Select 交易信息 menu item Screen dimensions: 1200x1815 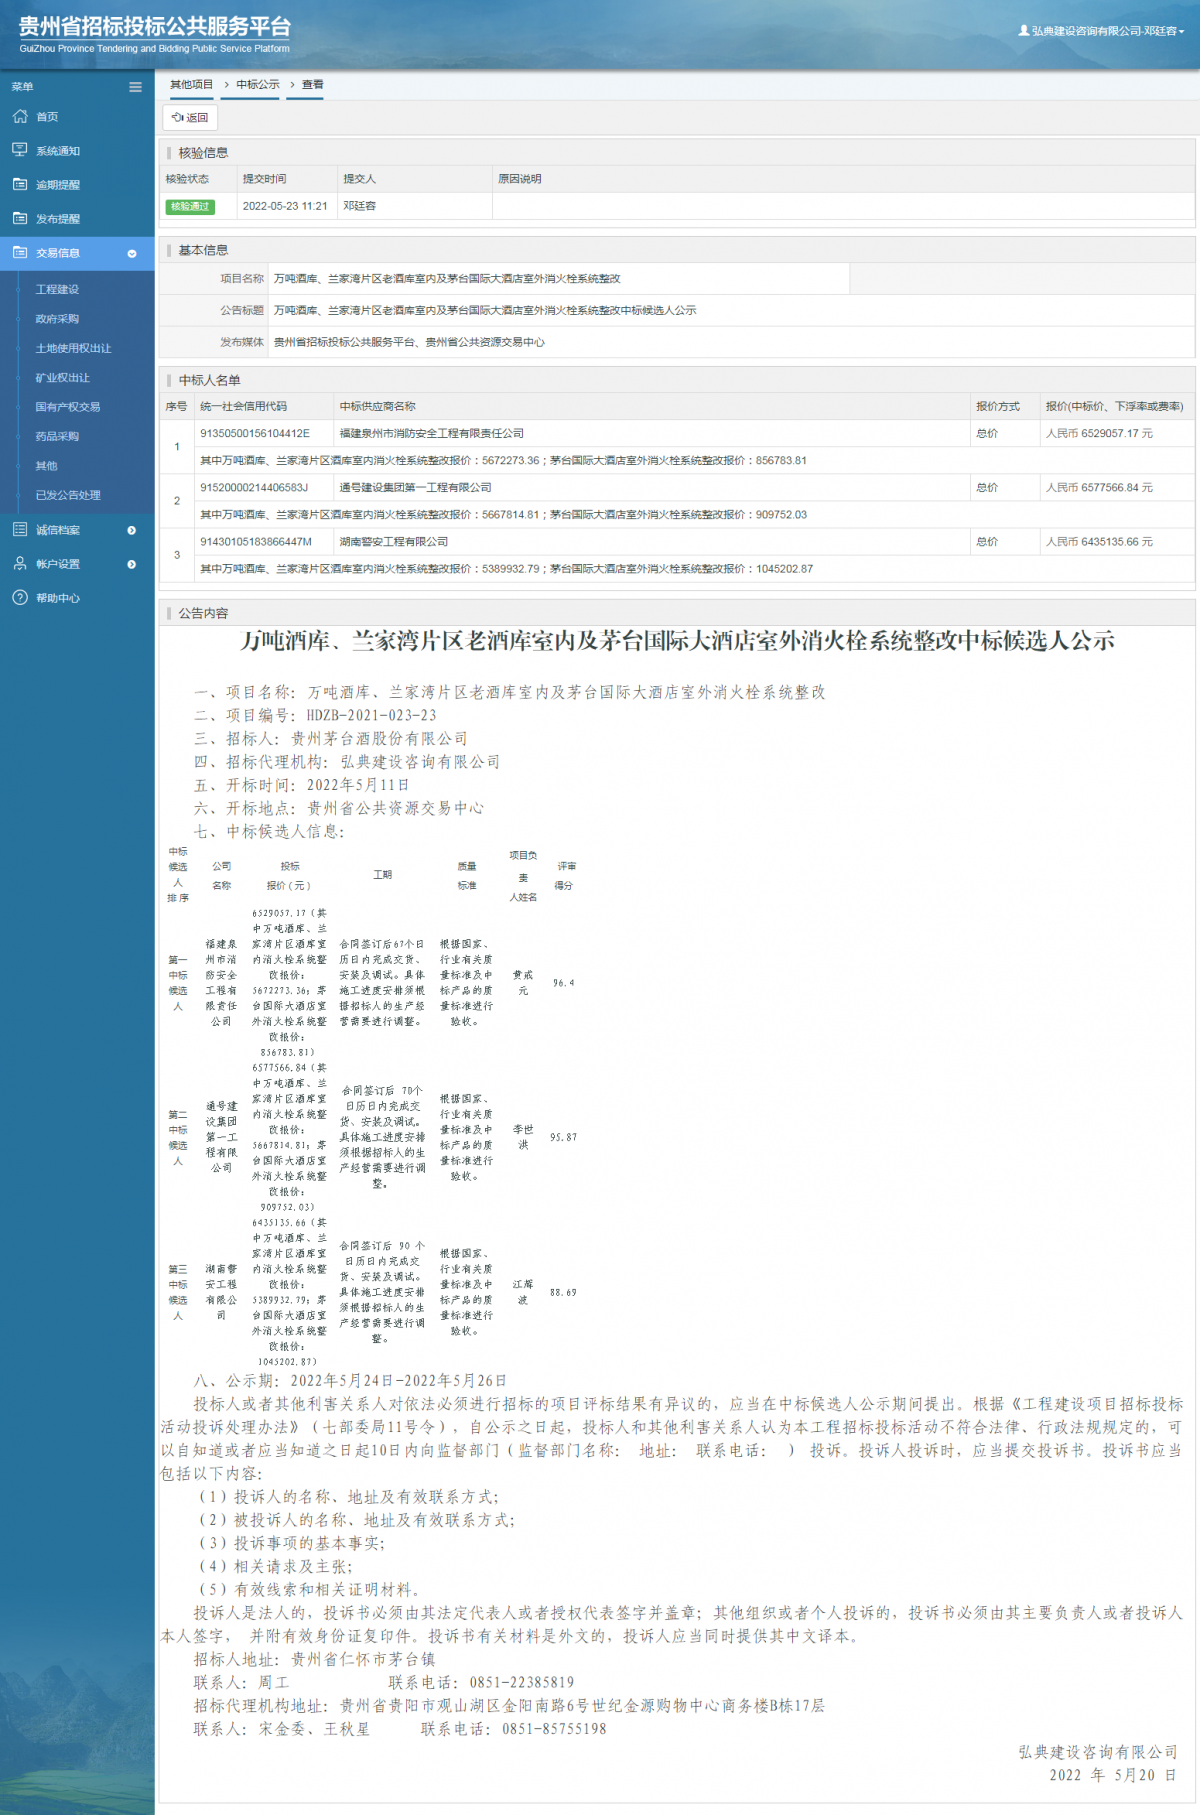point(58,253)
